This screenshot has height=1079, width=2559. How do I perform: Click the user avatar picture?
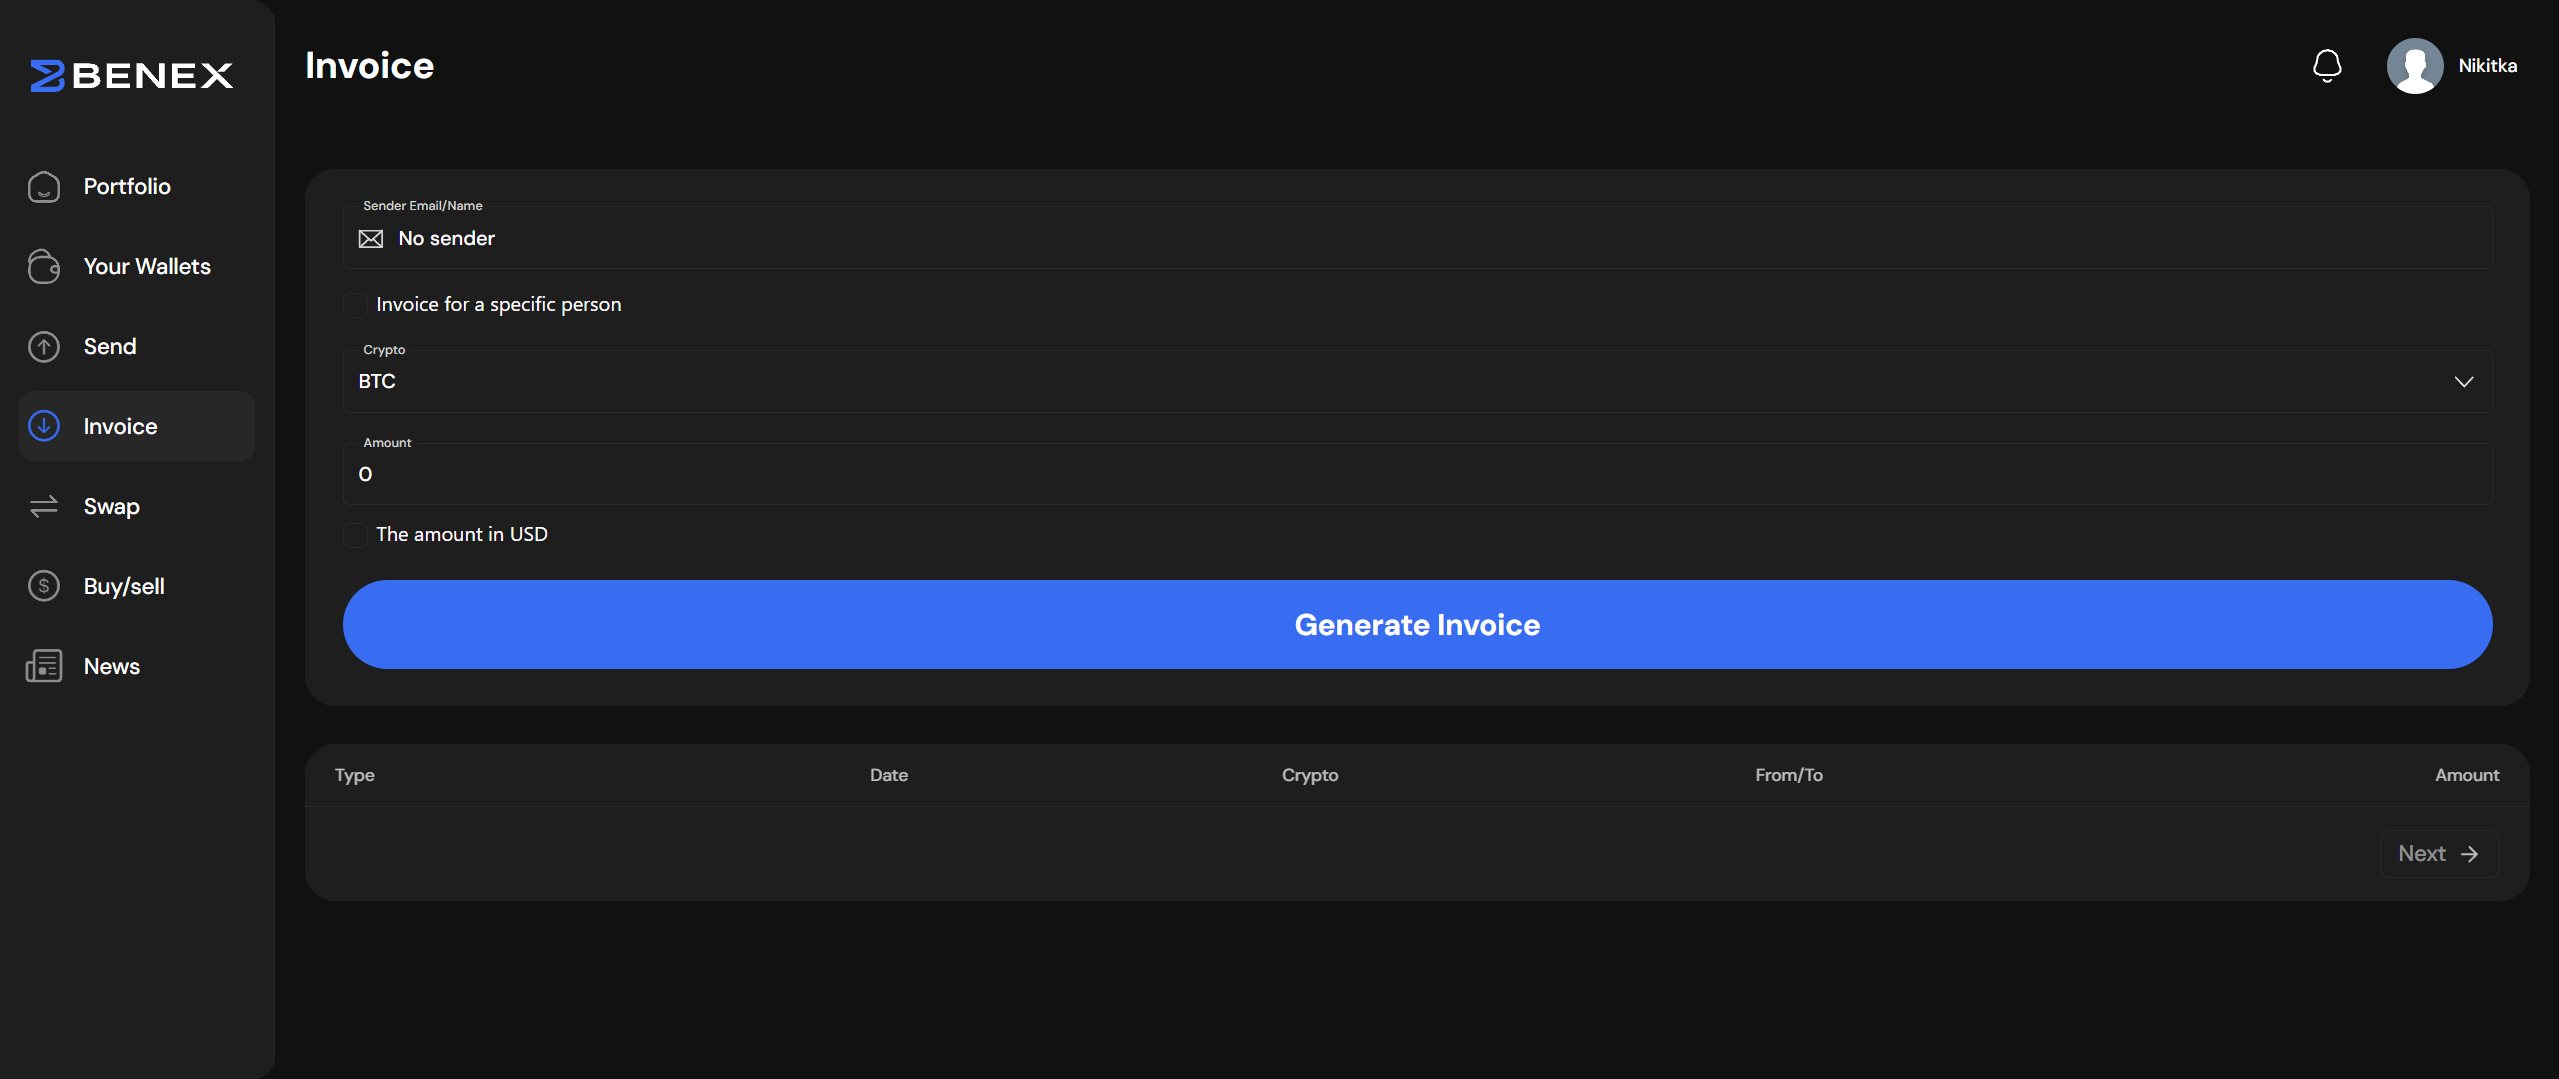[2415, 66]
